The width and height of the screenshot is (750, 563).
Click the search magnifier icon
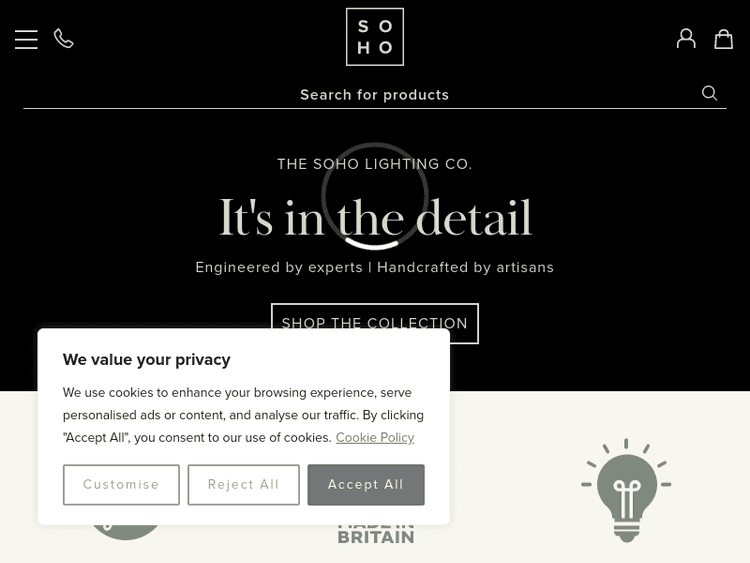710,93
